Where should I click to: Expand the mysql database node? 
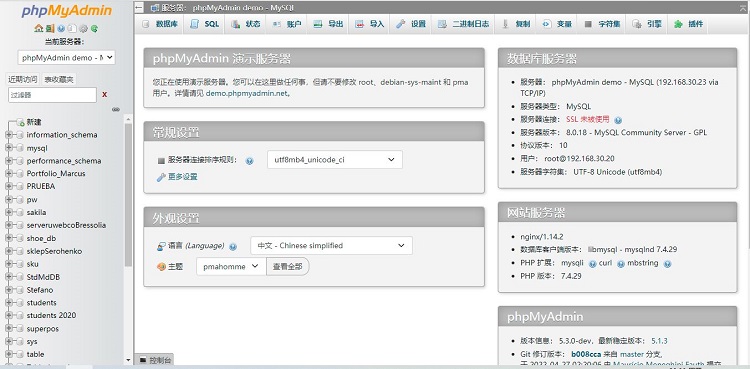[x=9, y=148]
